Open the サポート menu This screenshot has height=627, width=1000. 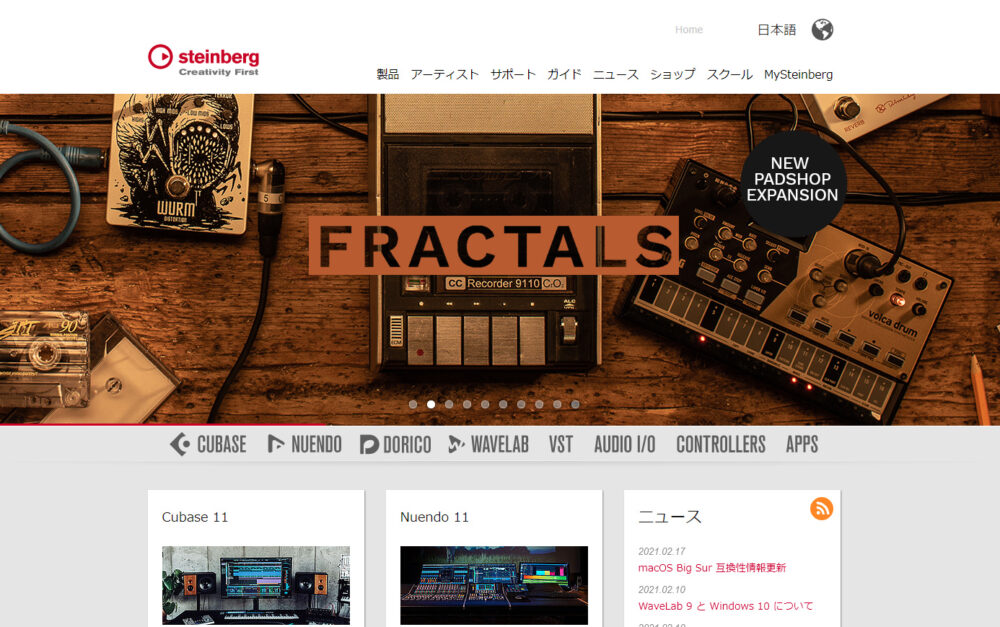click(x=513, y=75)
